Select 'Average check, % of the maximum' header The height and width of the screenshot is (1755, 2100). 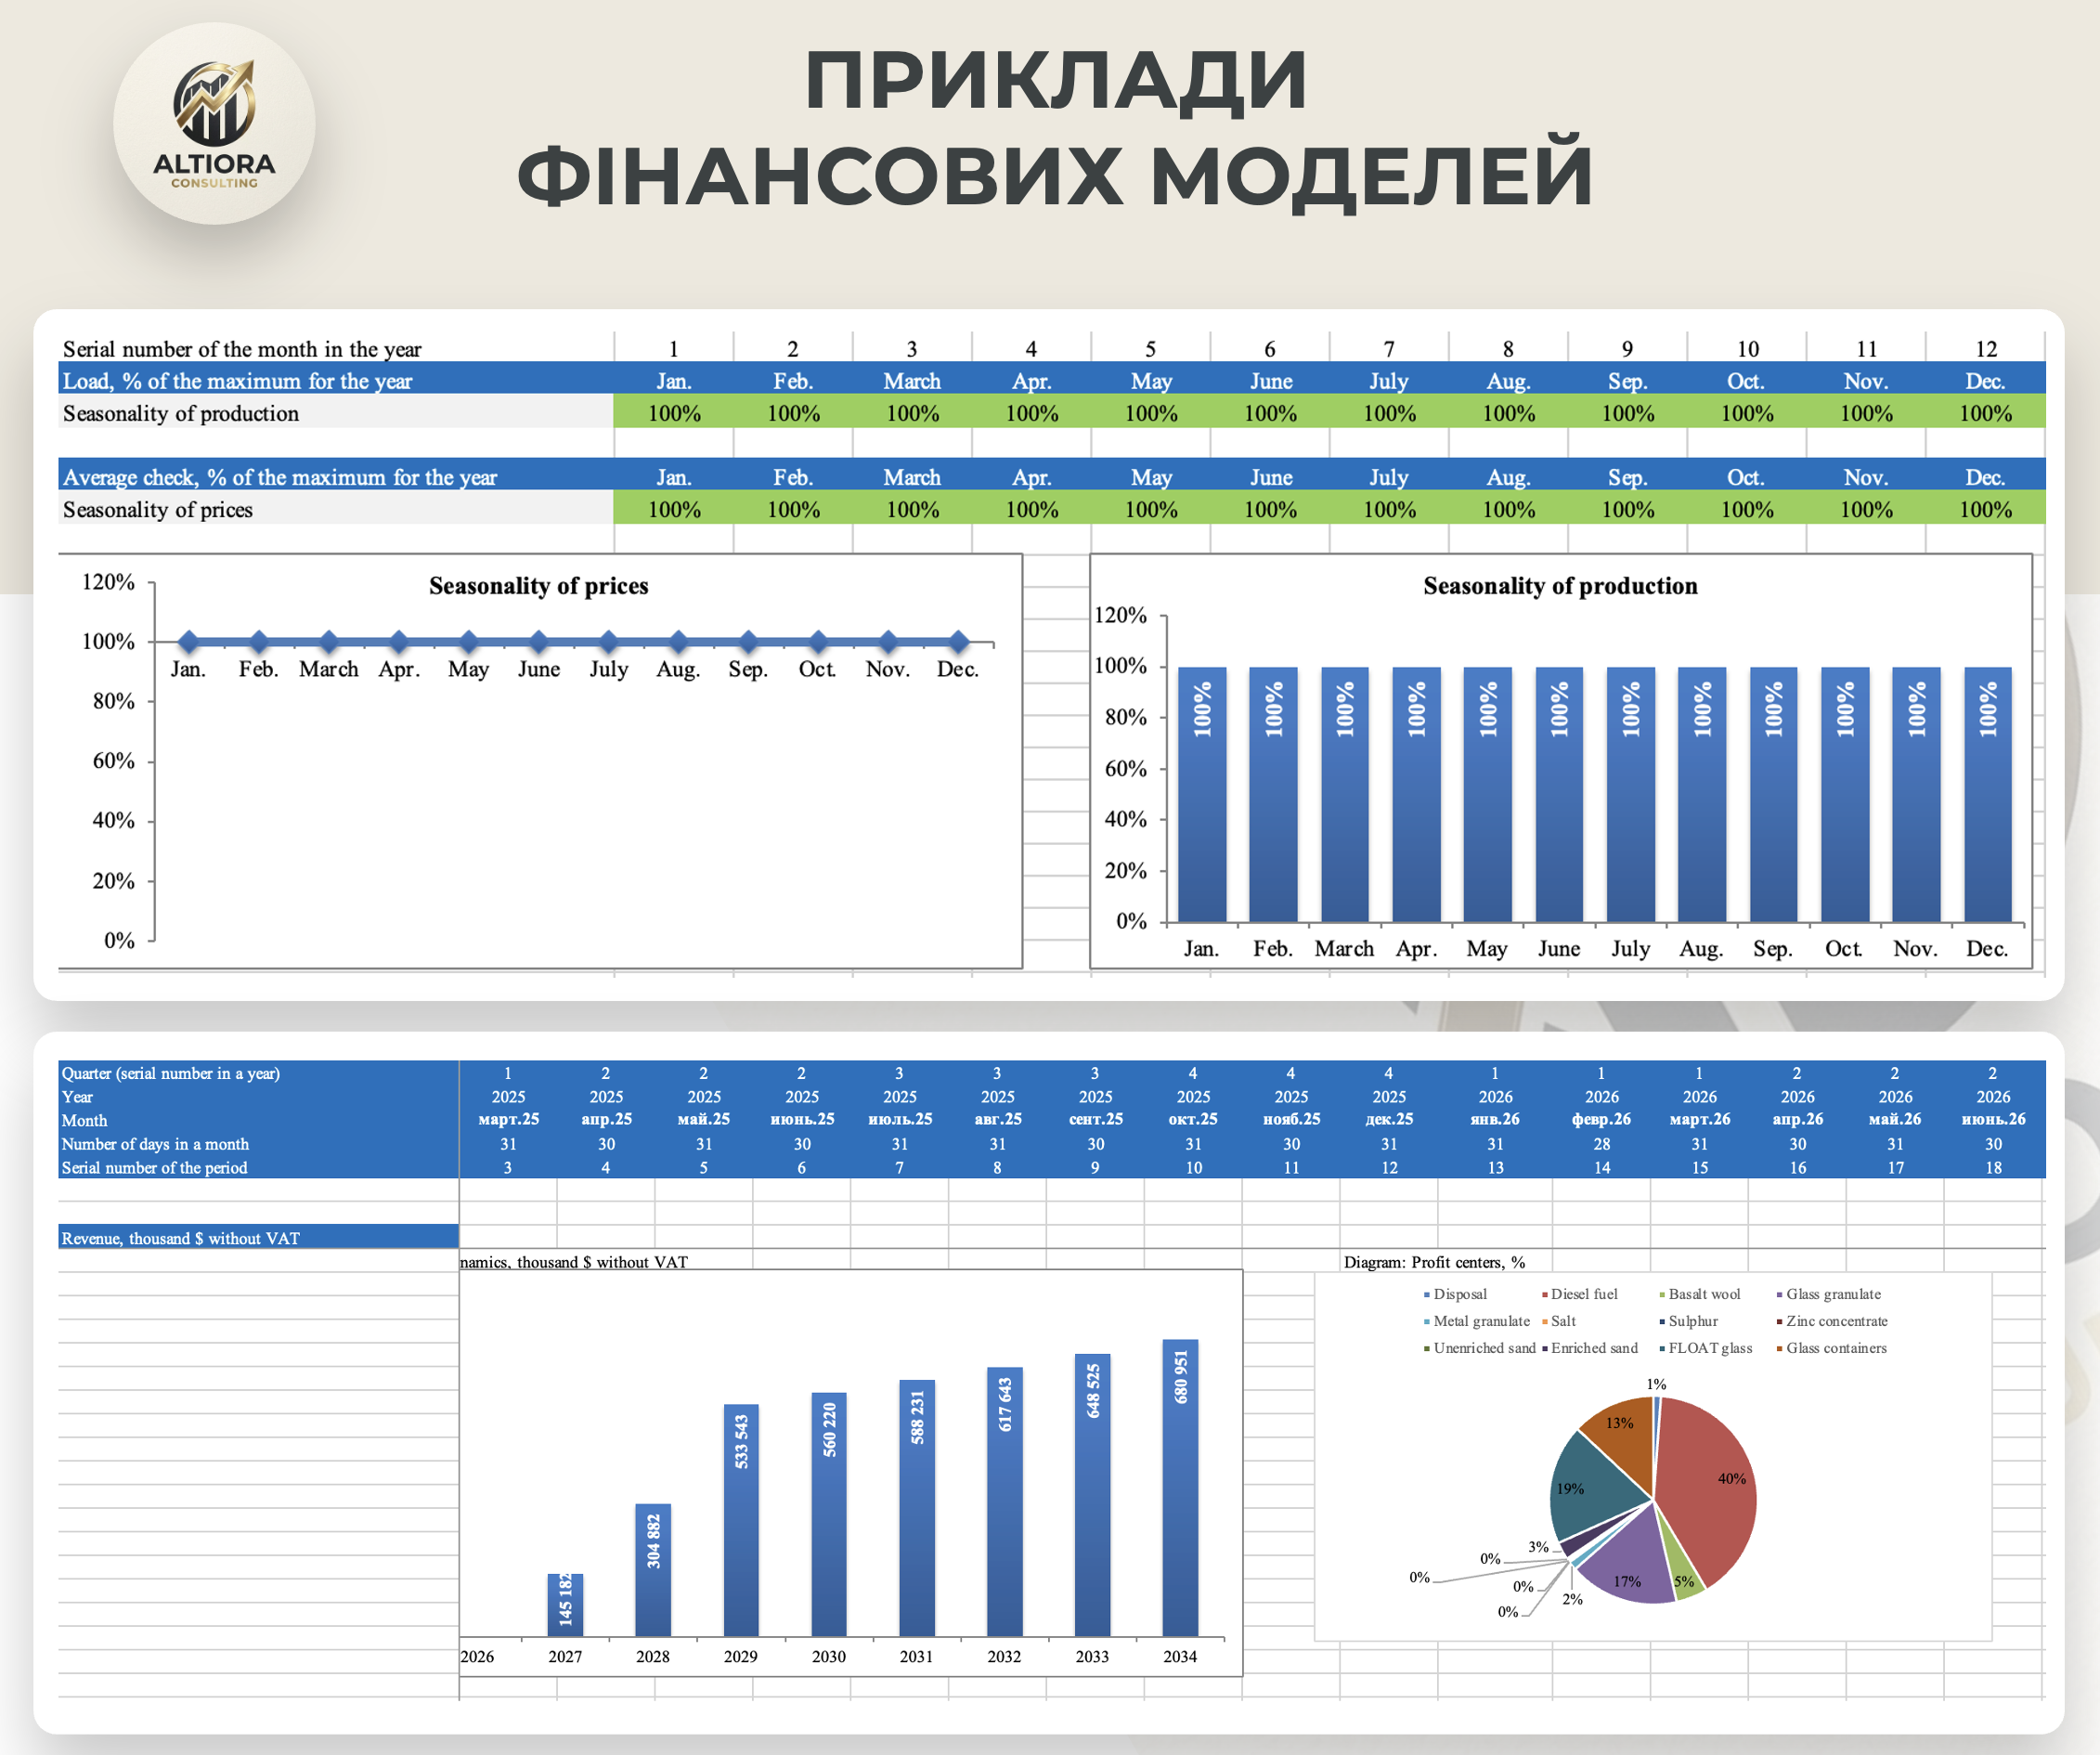coord(280,477)
